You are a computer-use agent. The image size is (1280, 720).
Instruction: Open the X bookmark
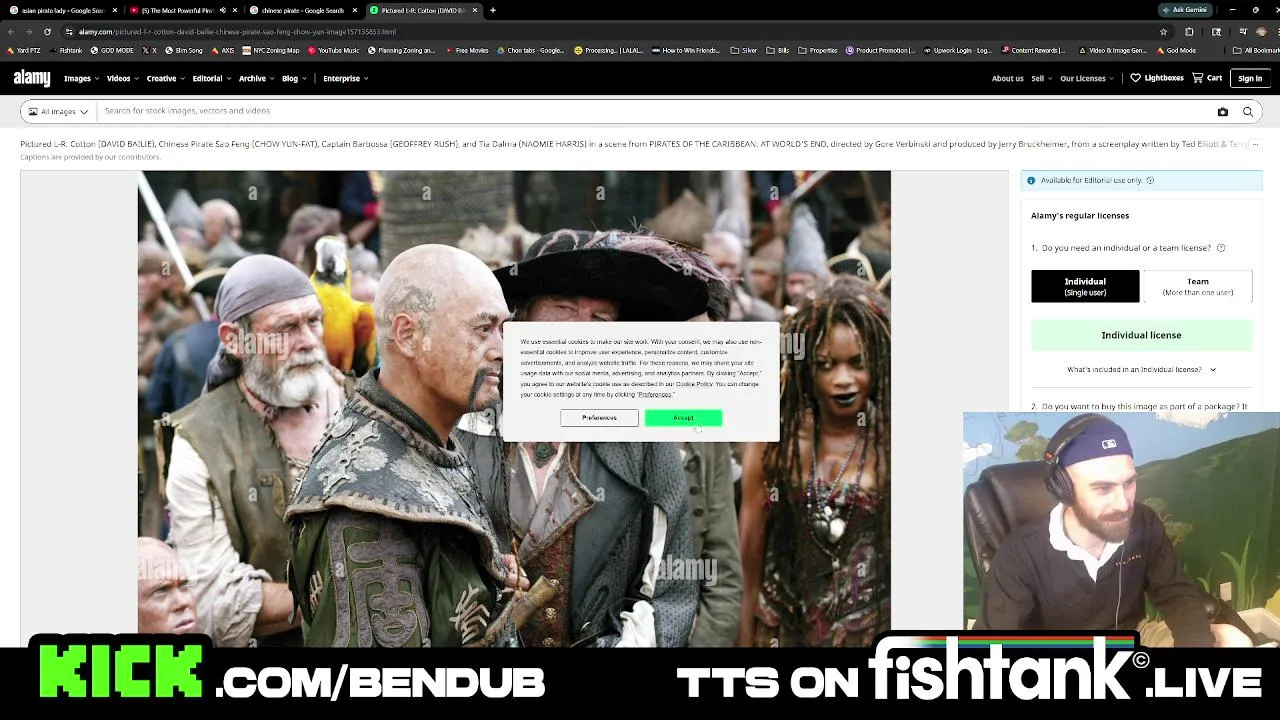(x=149, y=50)
